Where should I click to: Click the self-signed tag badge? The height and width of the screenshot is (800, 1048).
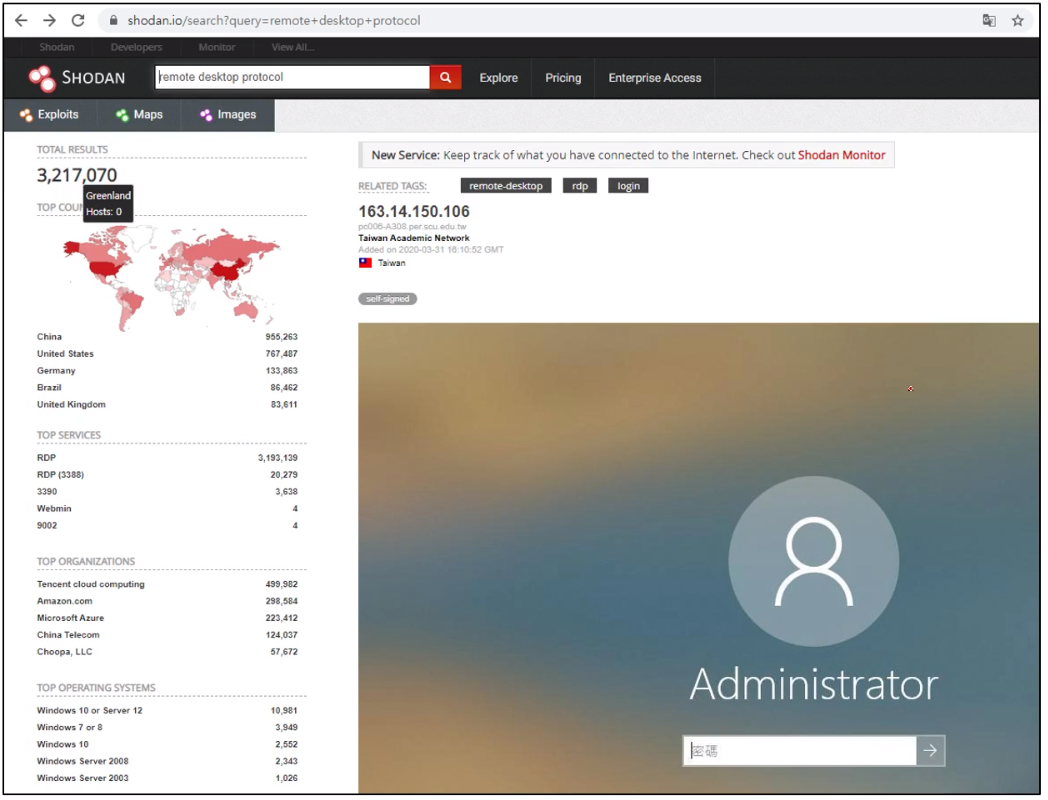pyautogui.click(x=388, y=299)
